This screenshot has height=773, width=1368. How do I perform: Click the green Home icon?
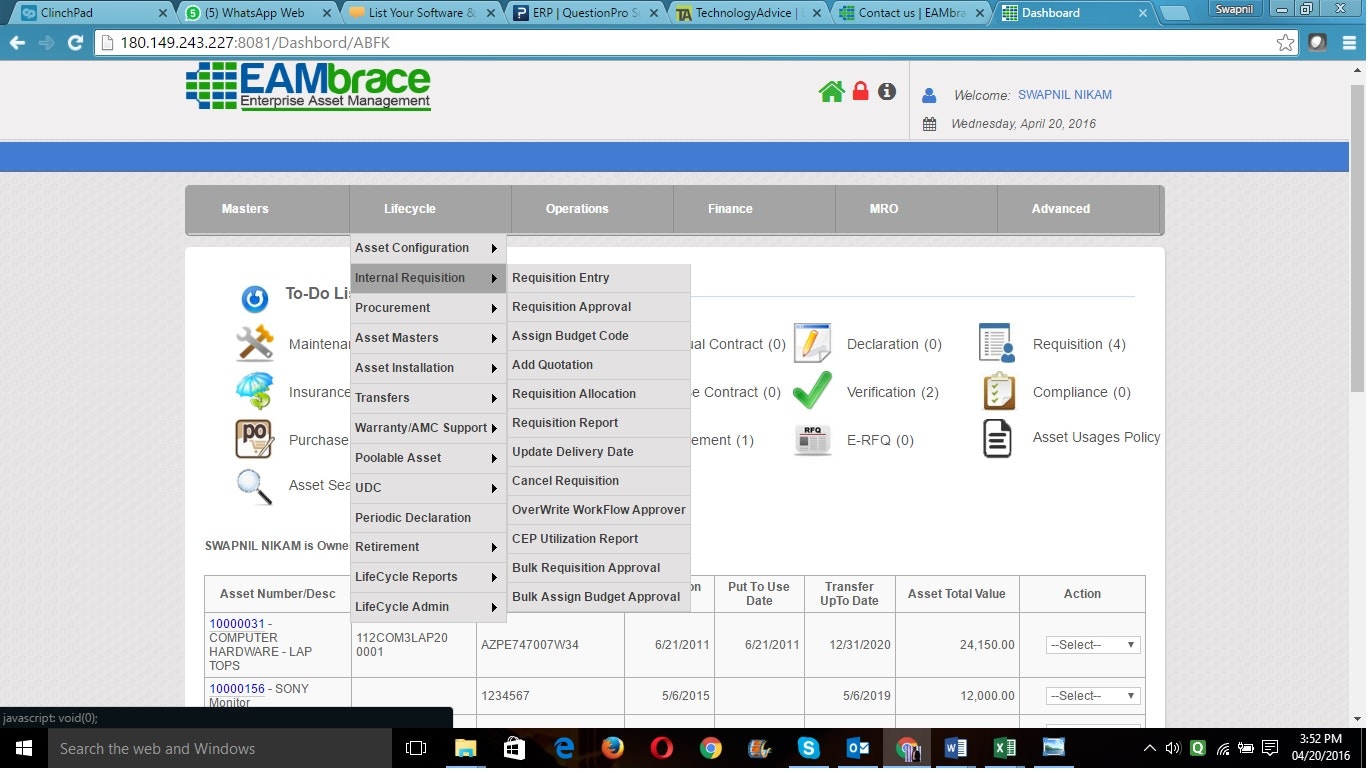coord(831,92)
